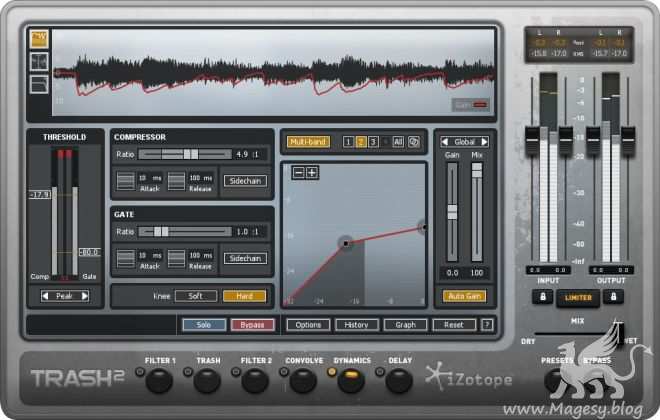The height and width of the screenshot is (420, 660).
Task: Open the Filter 1 module knob
Action: pyautogui.click(x=159, y=381)
